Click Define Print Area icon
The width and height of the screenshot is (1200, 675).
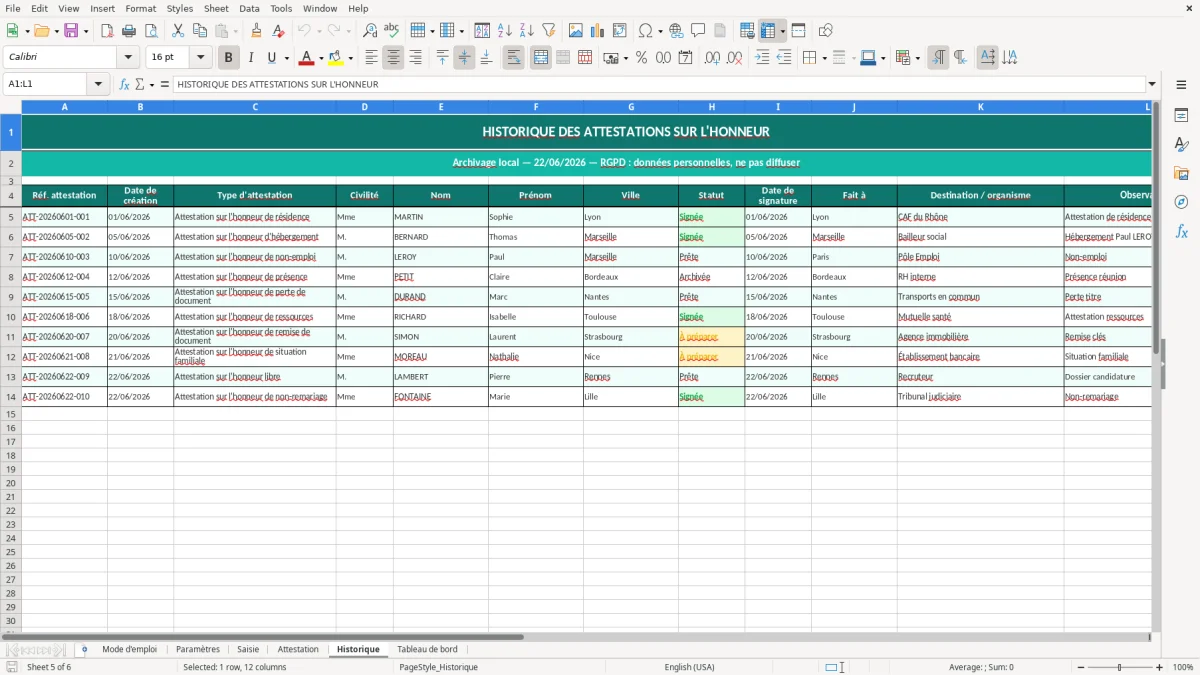pos(747,31)
